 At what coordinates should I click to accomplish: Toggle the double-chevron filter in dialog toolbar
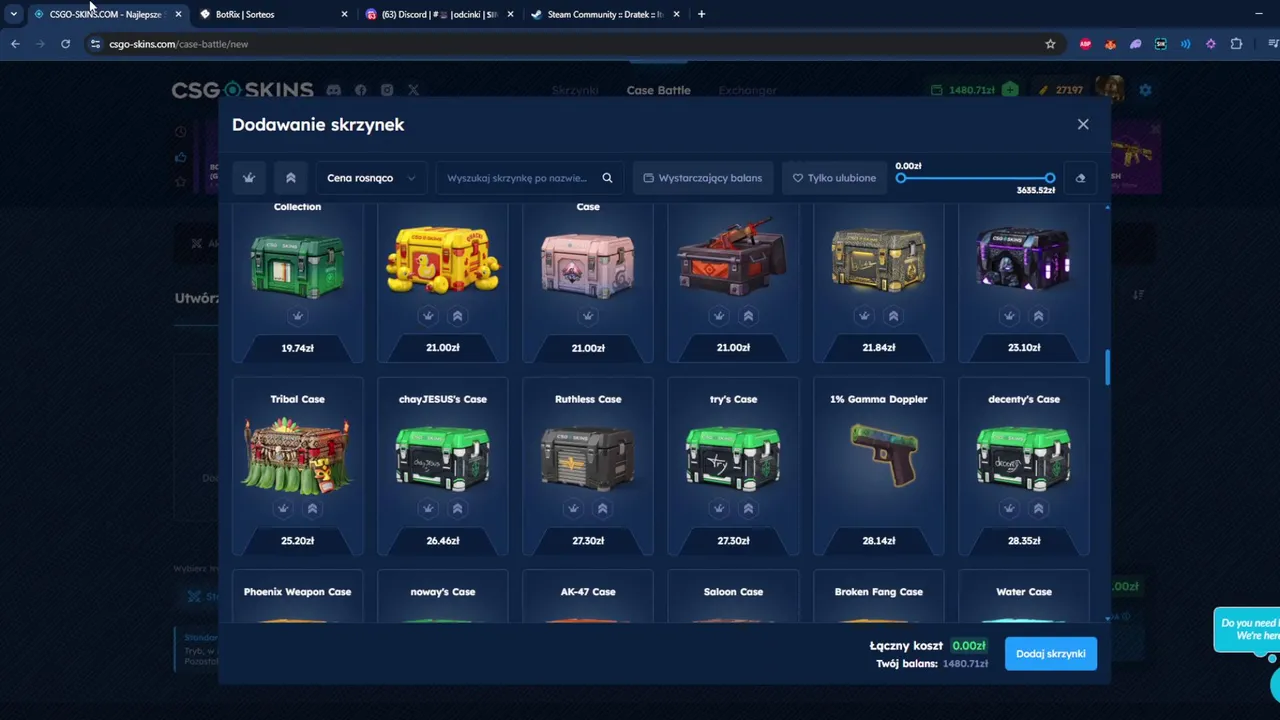291,178
